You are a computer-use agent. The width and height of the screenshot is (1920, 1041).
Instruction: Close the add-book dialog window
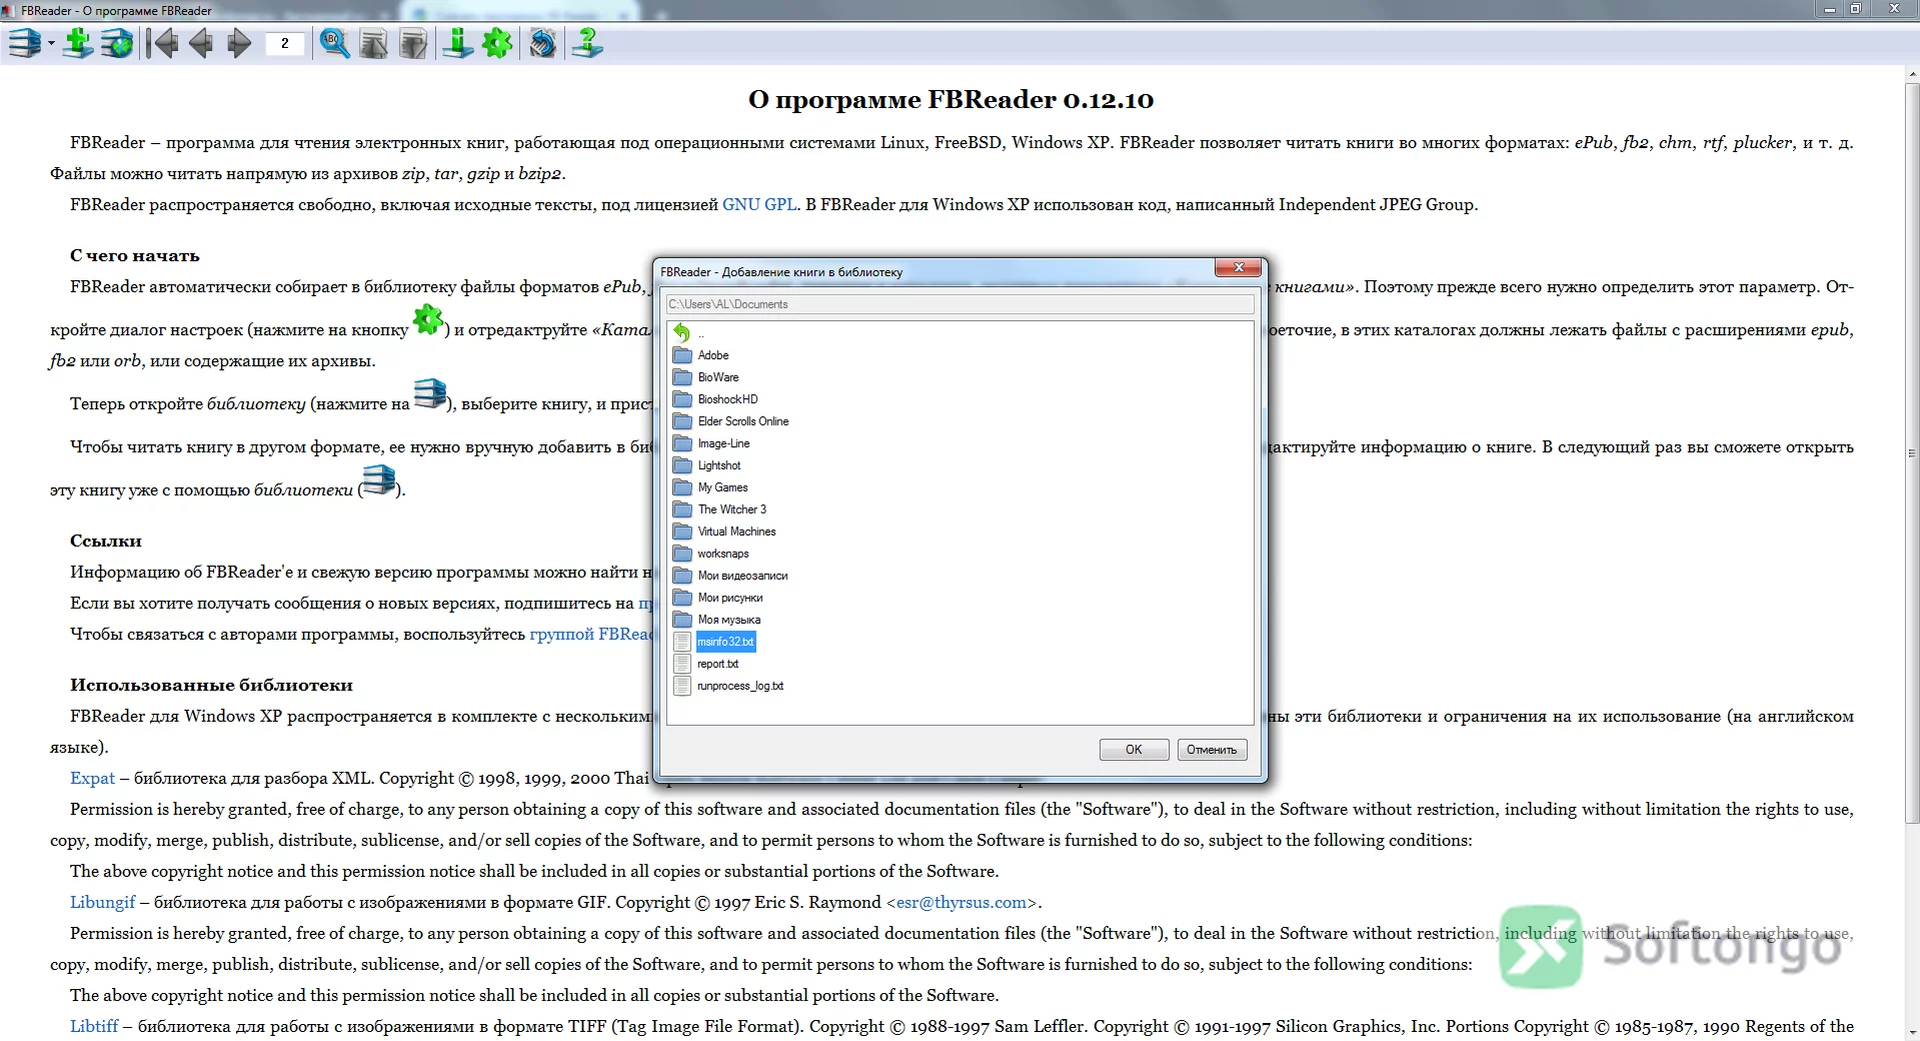[x=1238, y=267]
